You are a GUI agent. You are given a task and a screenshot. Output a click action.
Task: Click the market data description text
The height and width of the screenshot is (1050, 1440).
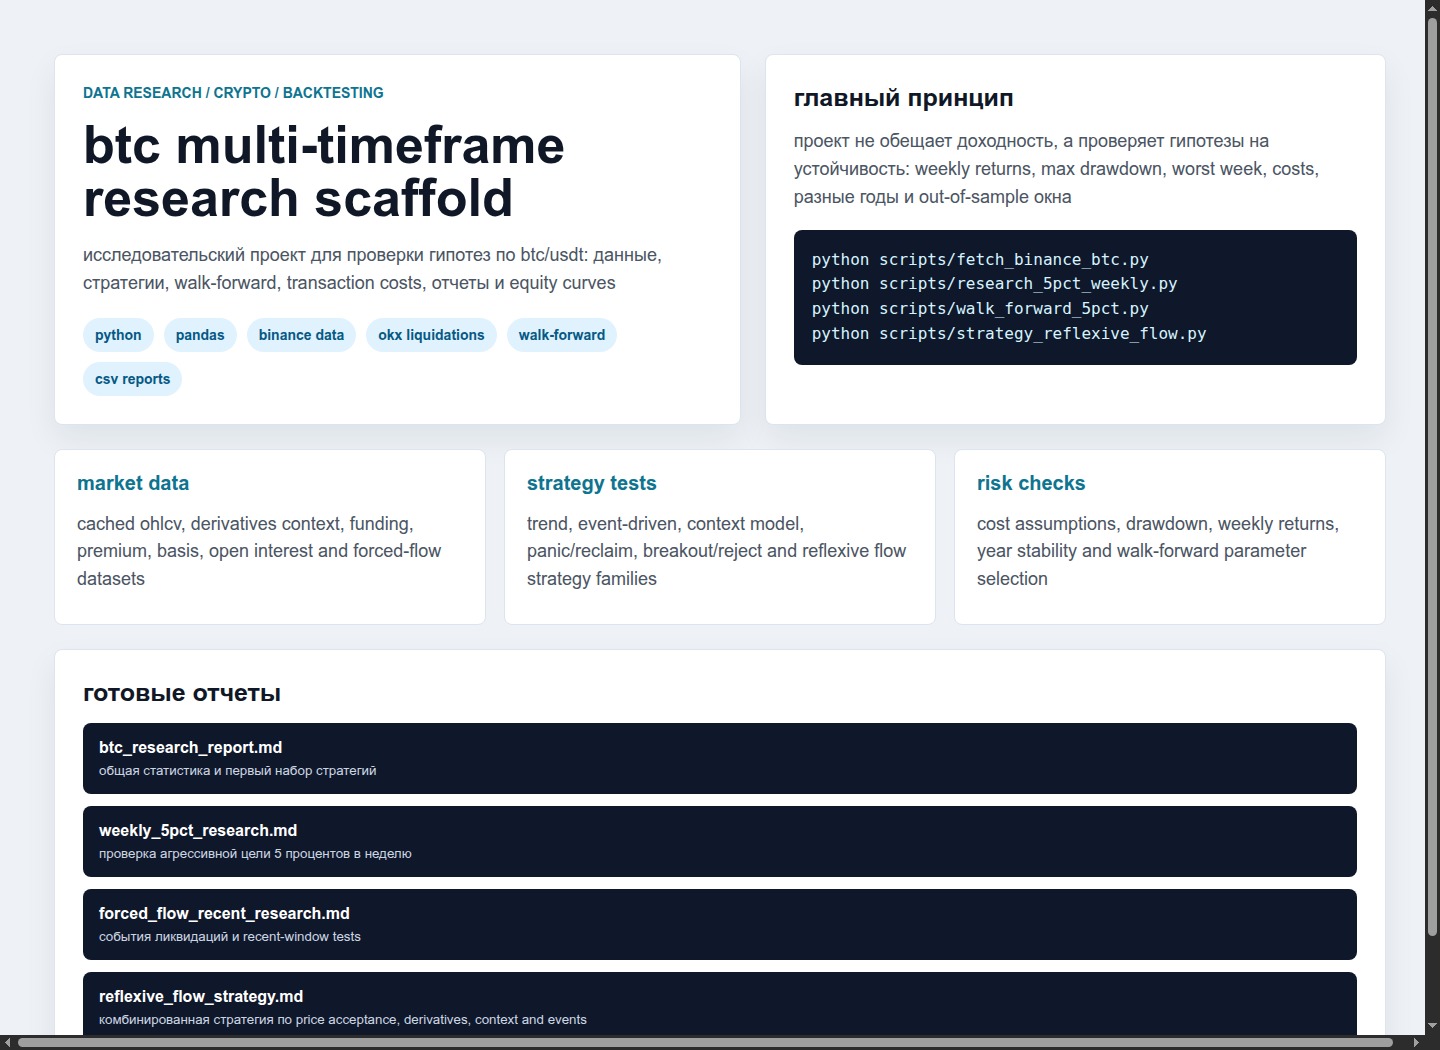259,551
